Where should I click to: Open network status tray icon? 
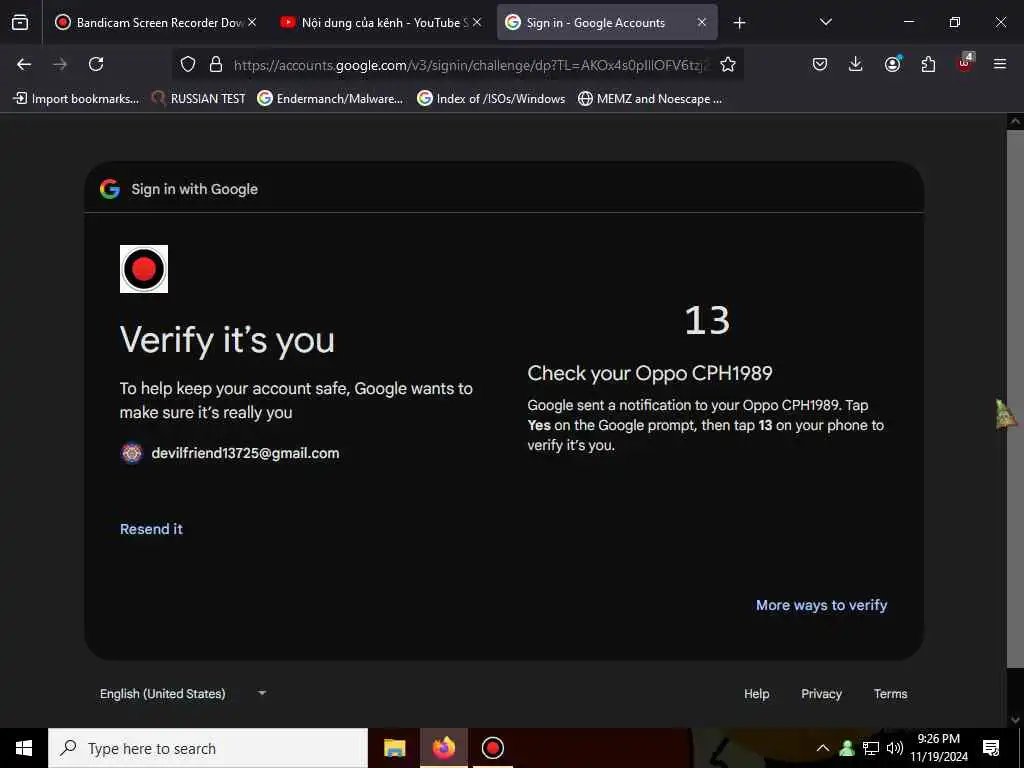coord(871,748)
